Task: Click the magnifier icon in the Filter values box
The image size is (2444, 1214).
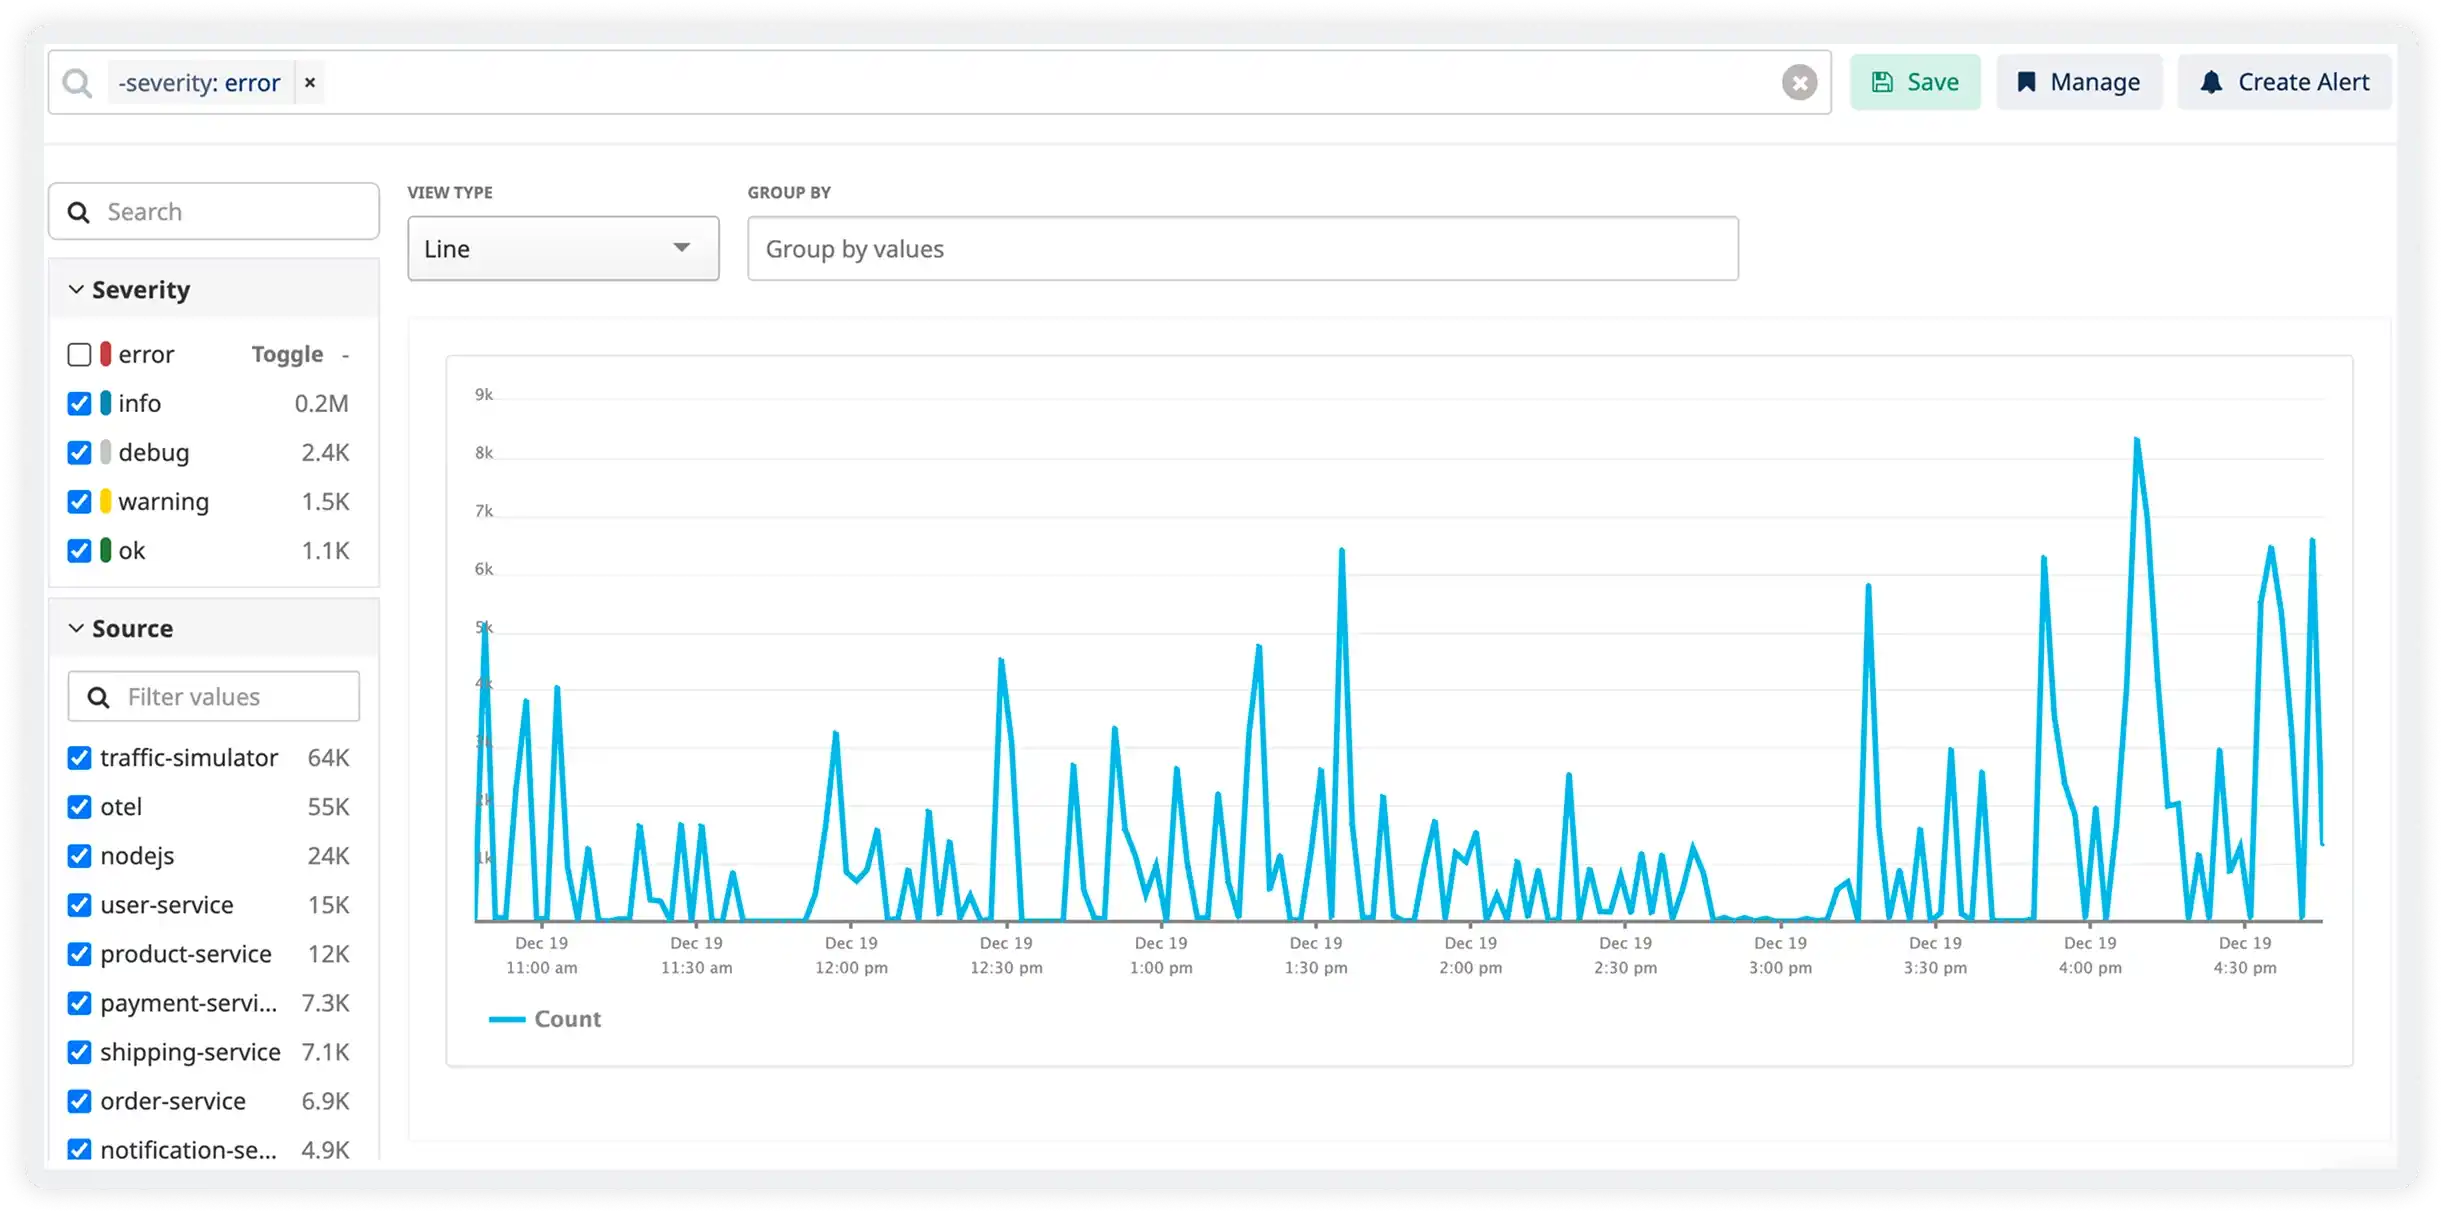Action: tap(99, 695)
